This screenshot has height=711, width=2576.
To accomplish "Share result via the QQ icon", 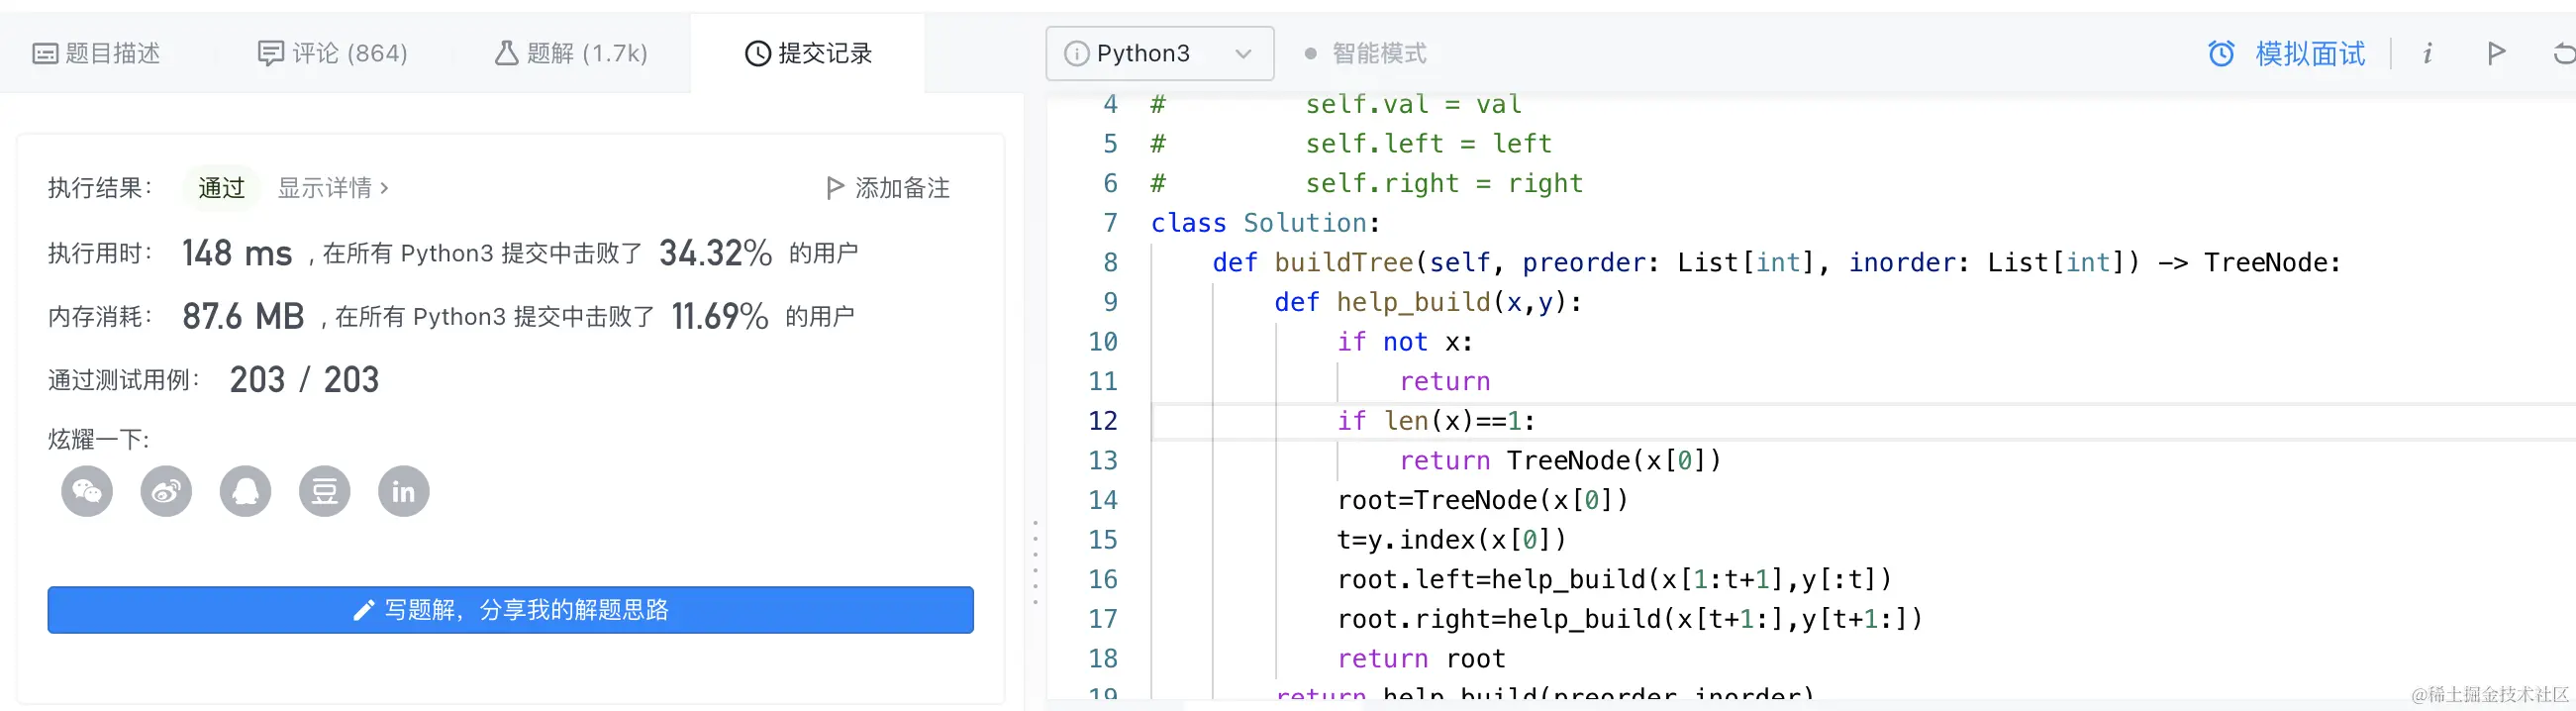I will [x=245, y=491].
